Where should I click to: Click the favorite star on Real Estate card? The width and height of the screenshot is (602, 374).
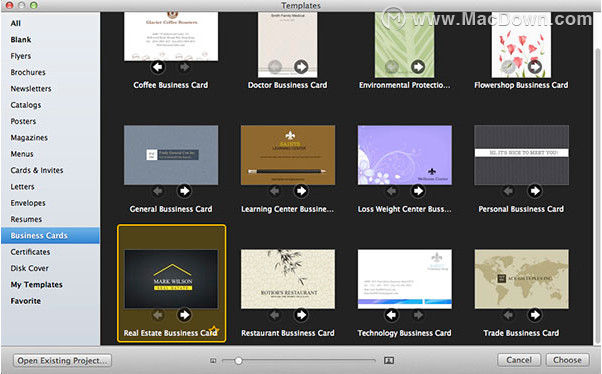tap(214, 329)
